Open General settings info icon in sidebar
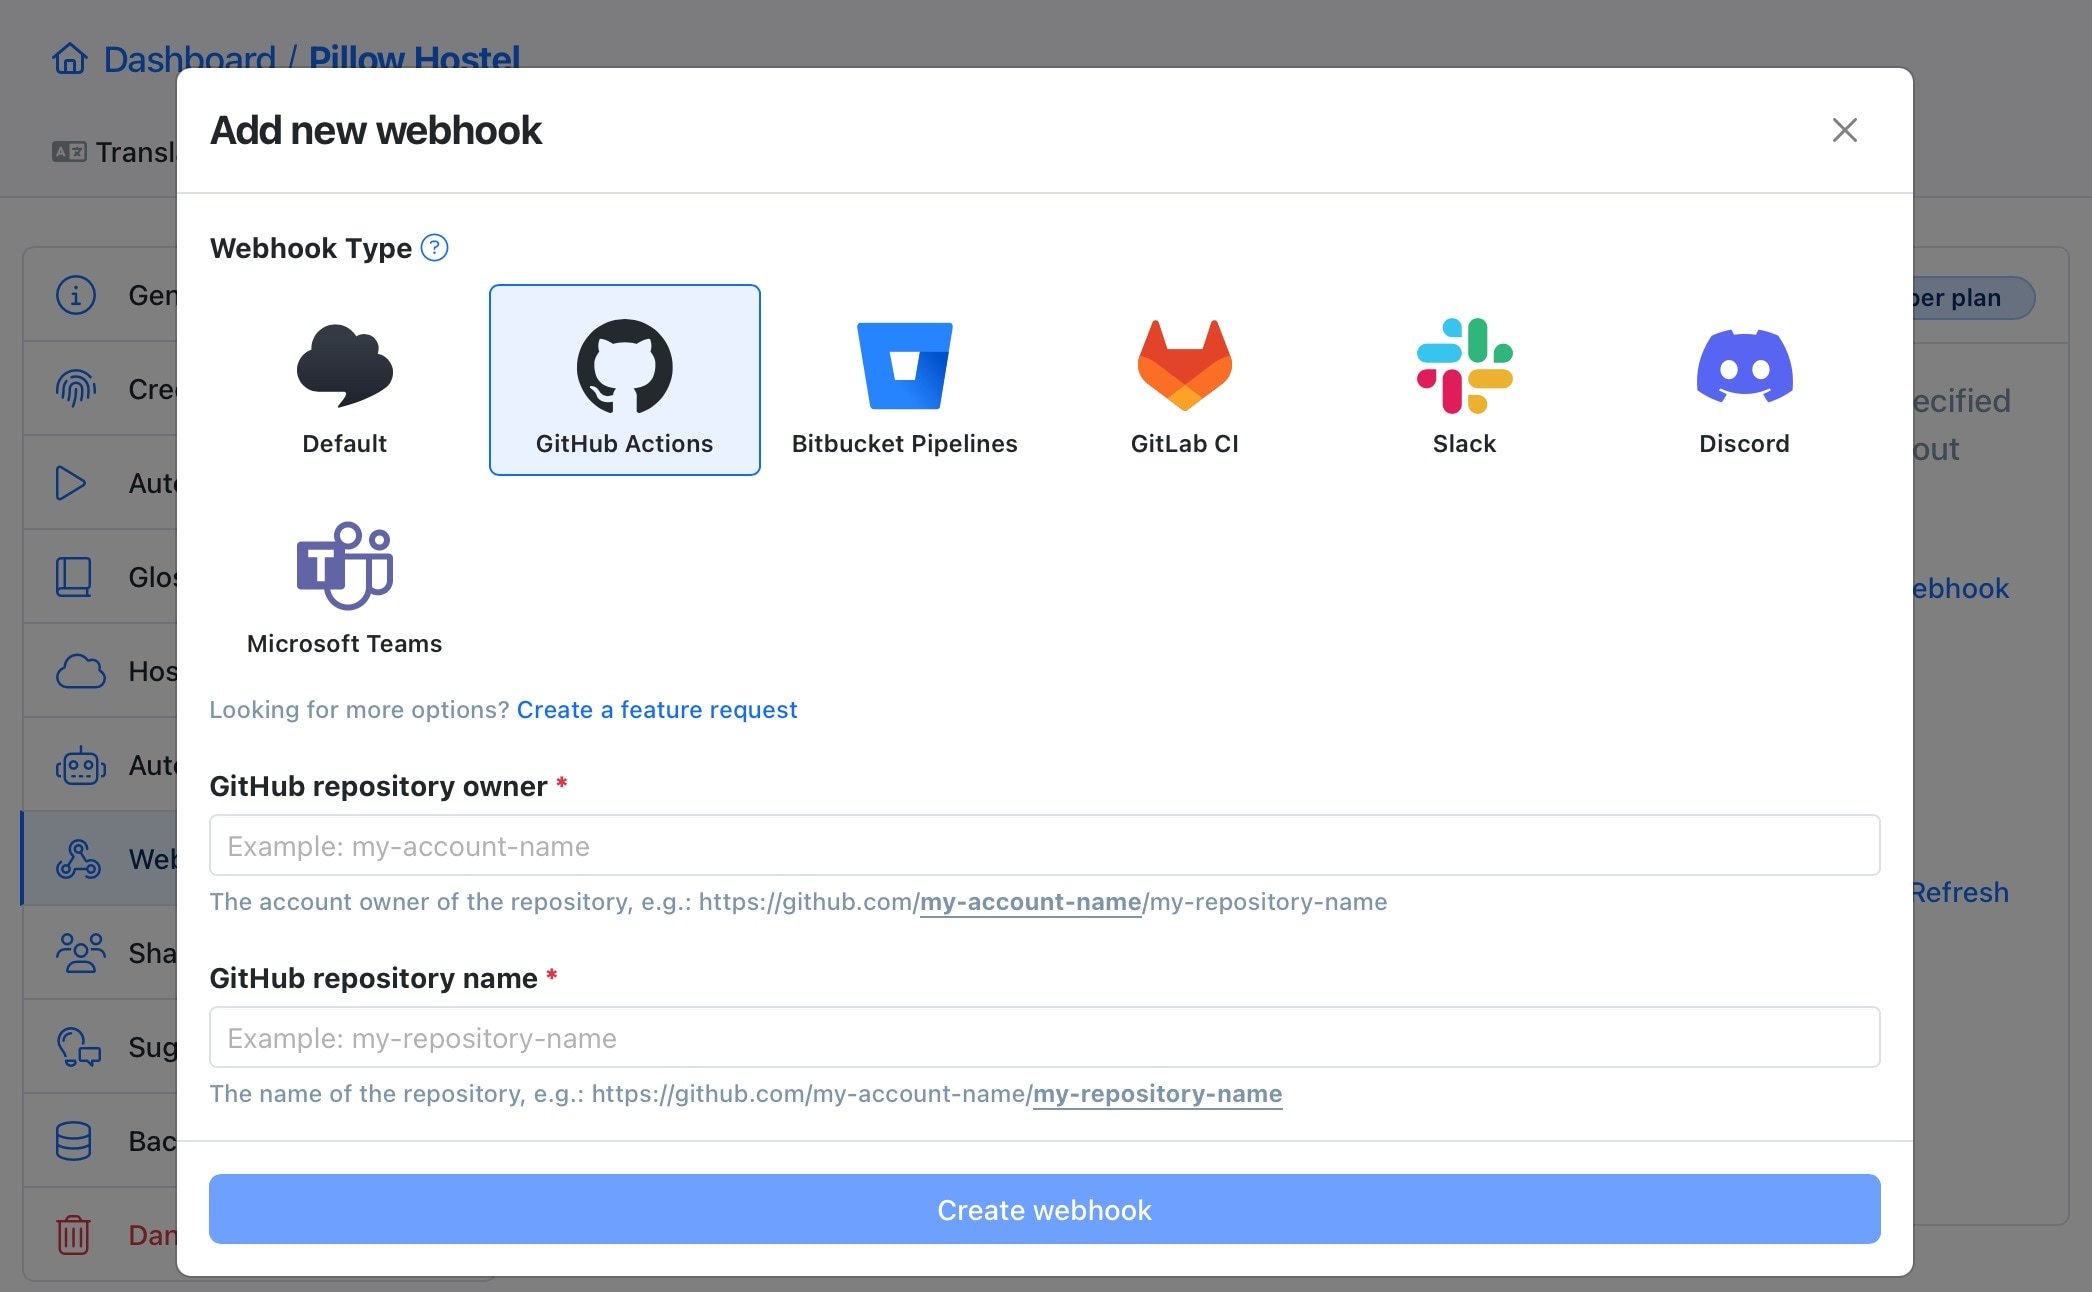Image resolution: width=2092 pixels, height=1292 pixels. [x=76, y=295]
